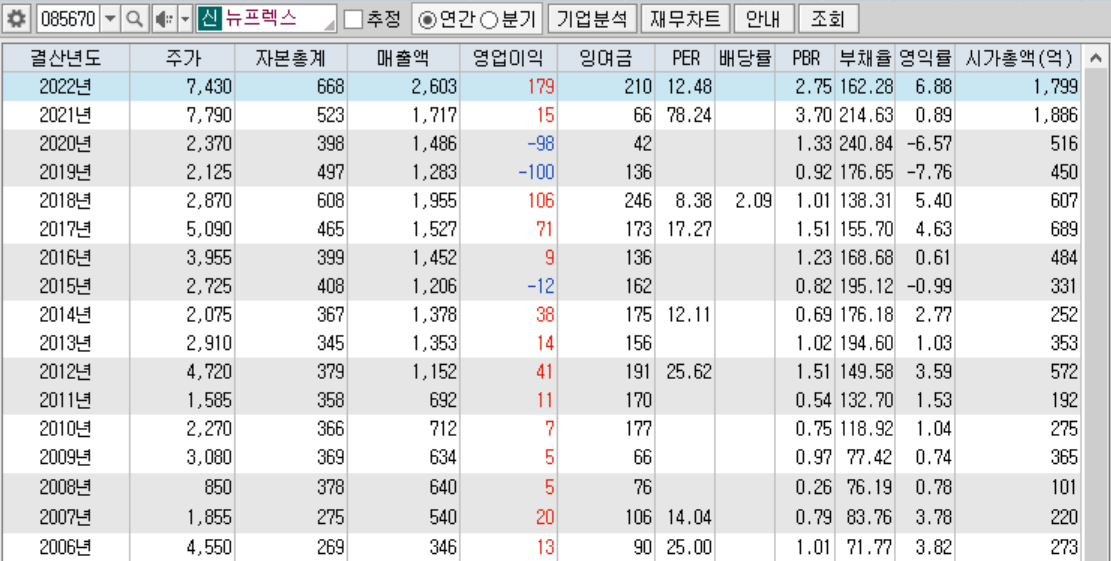Screen dimensions: 1111x561
Task: Click the scrollbar up arrow
Action: [x=1096, y=59]
